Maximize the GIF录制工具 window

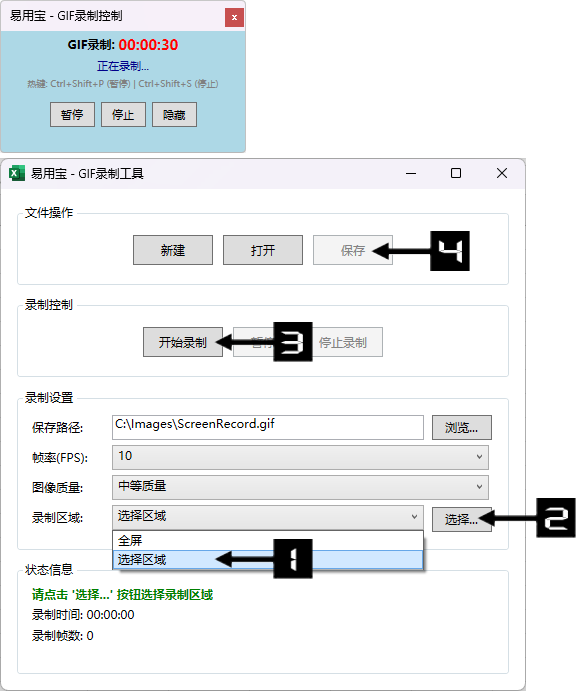tap(456, 173)
